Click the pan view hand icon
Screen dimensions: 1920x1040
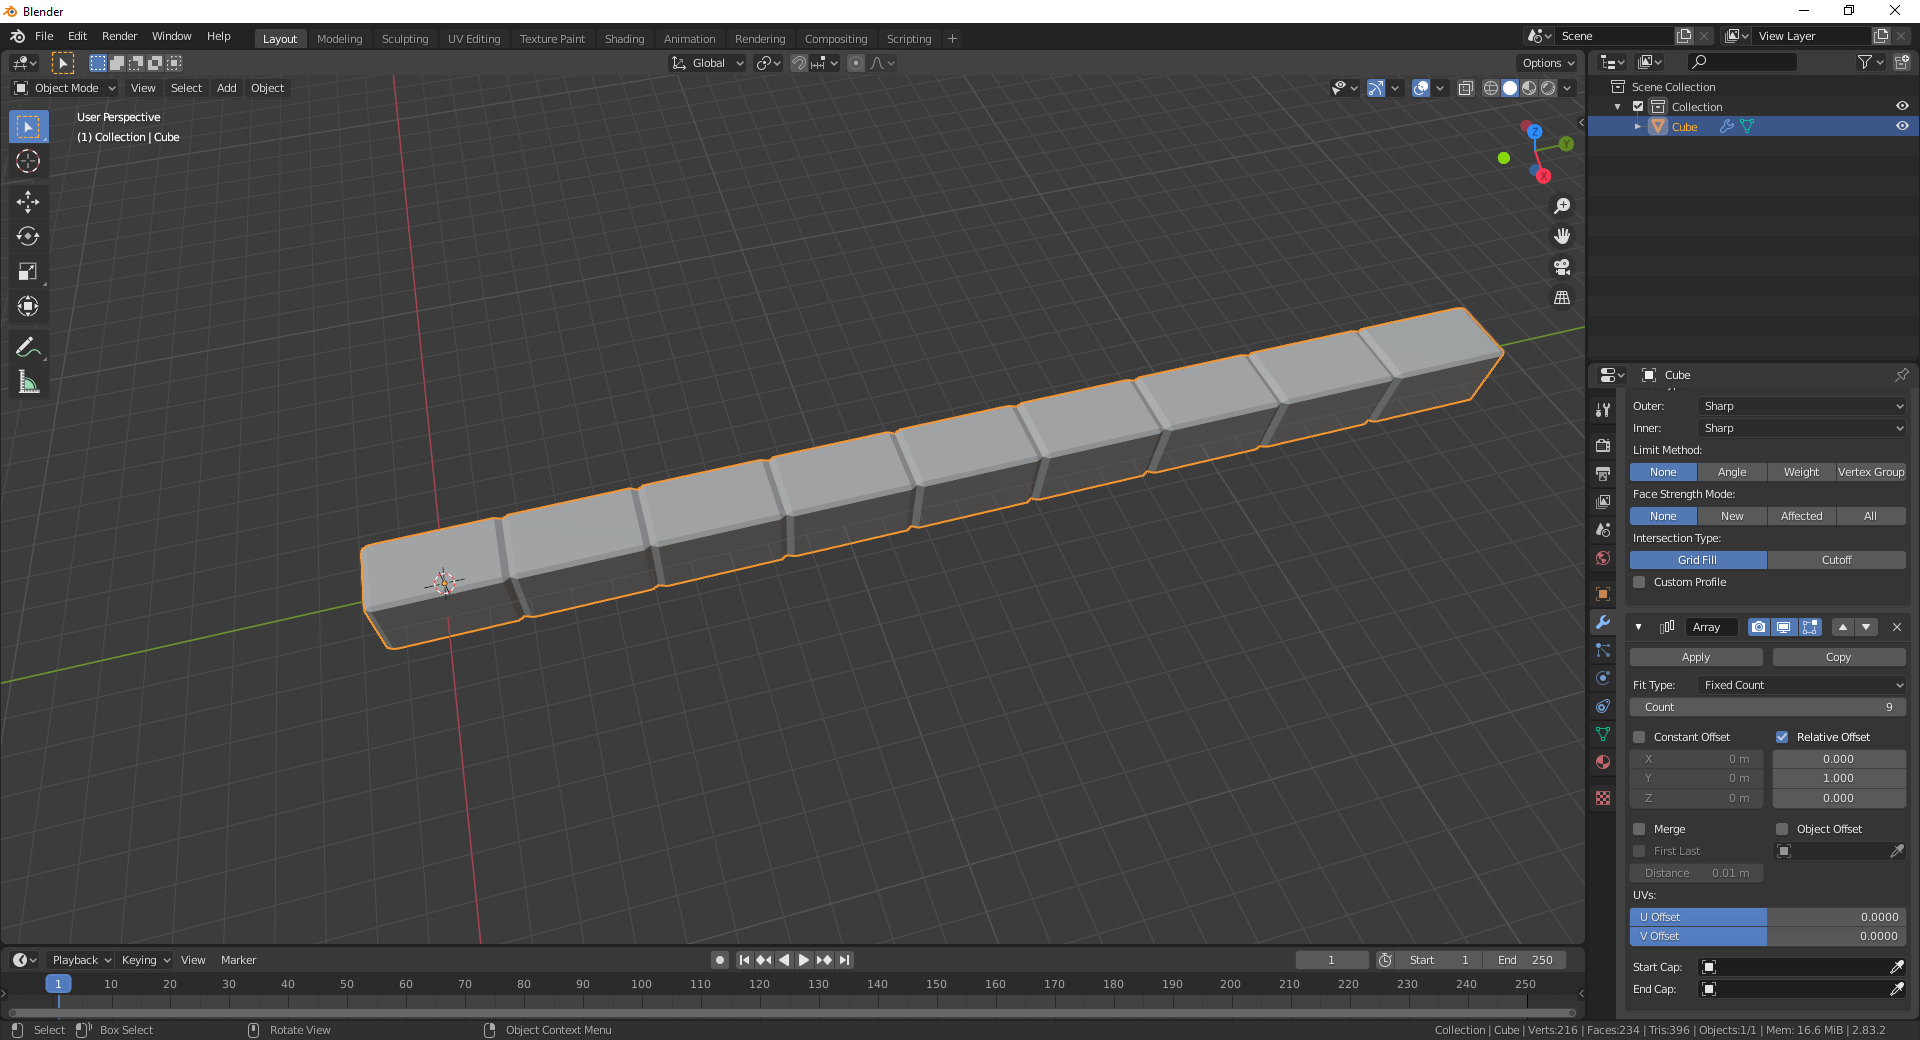(x=1562, y=237)
